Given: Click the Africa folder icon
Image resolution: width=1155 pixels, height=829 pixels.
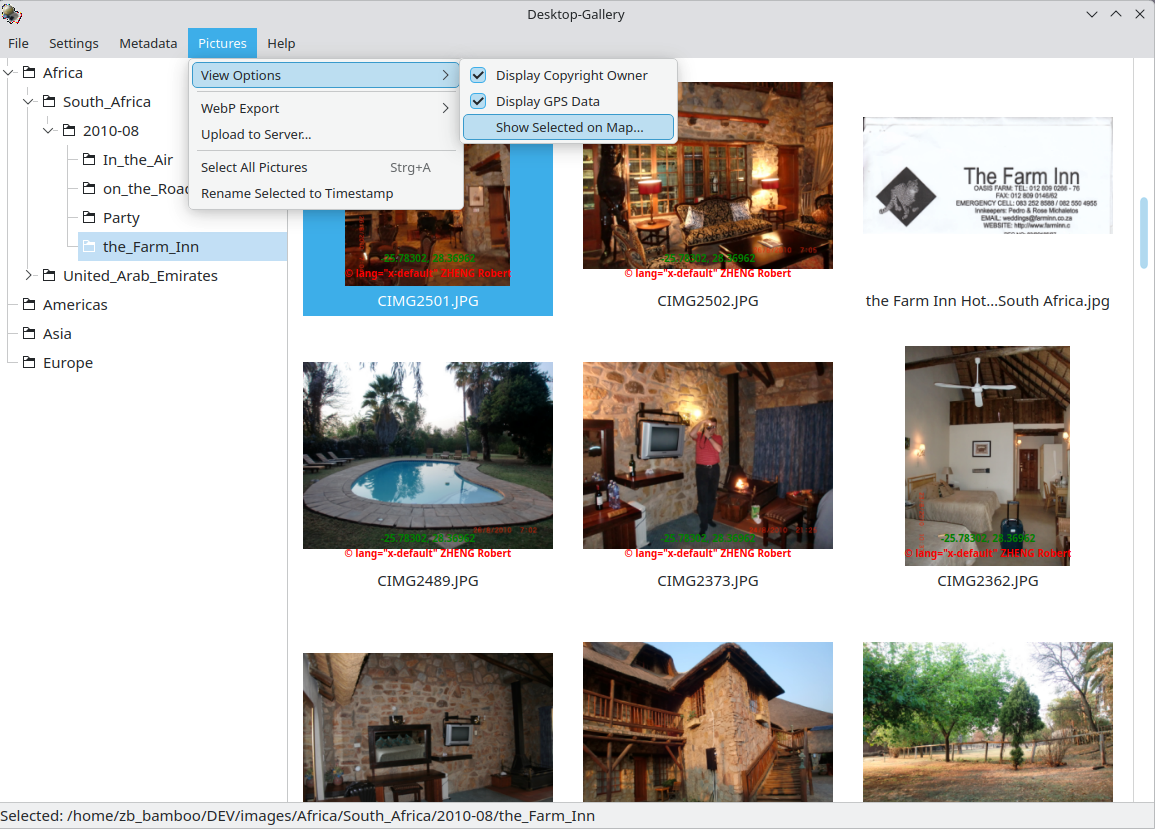Looking at the screenshot, I should coord(29,73).
